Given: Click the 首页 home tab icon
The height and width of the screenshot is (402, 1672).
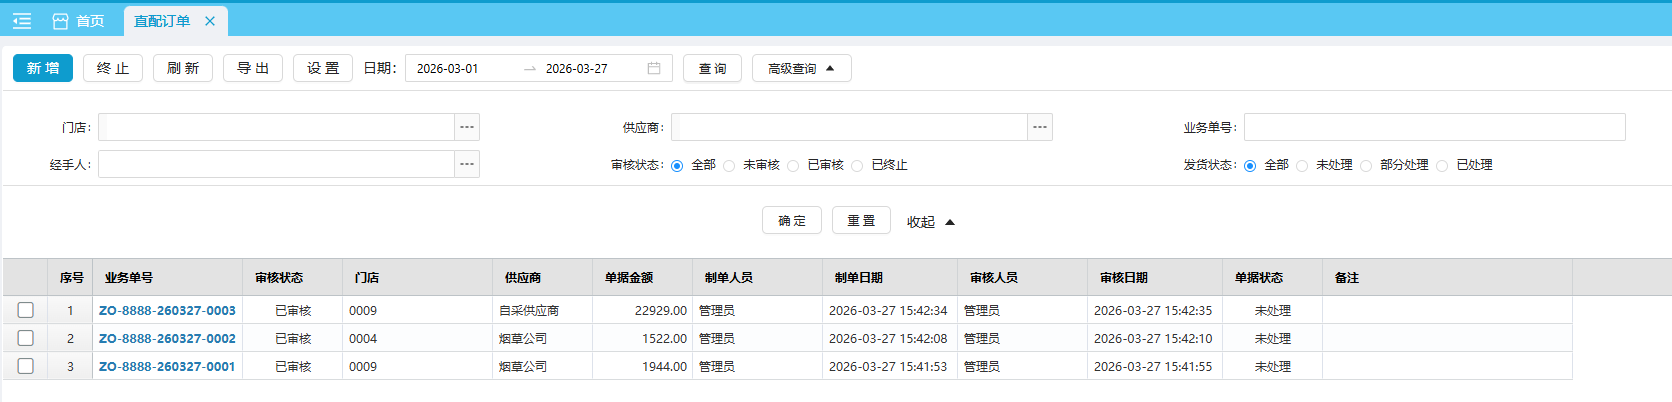Looking at the screenshot, I should click(x=61, y=21).
